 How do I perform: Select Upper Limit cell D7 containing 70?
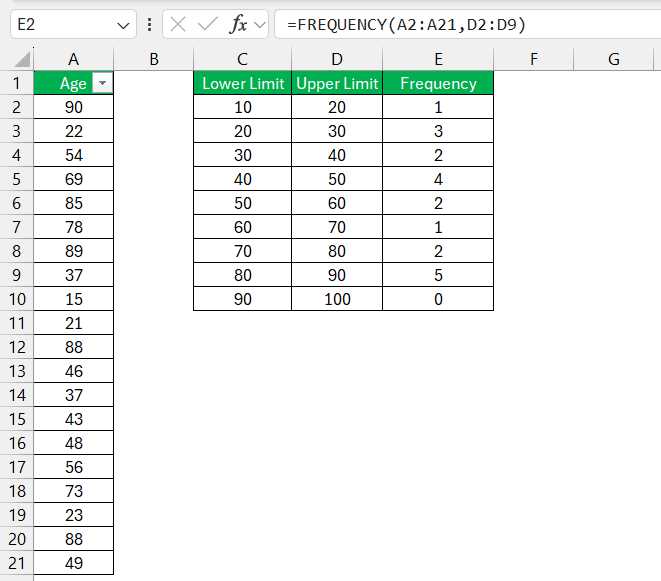[337, 227]
